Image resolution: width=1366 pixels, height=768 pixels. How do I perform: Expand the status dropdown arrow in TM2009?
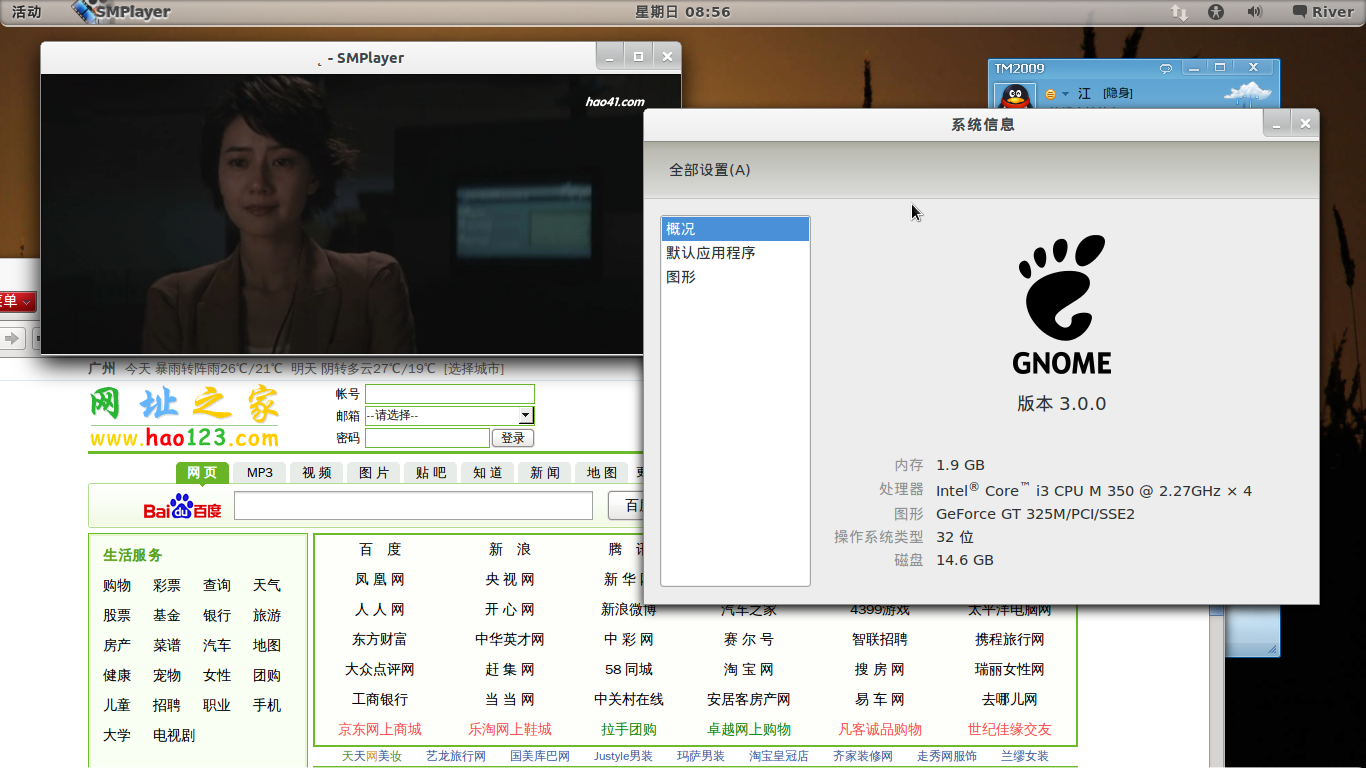[1066, 94]
